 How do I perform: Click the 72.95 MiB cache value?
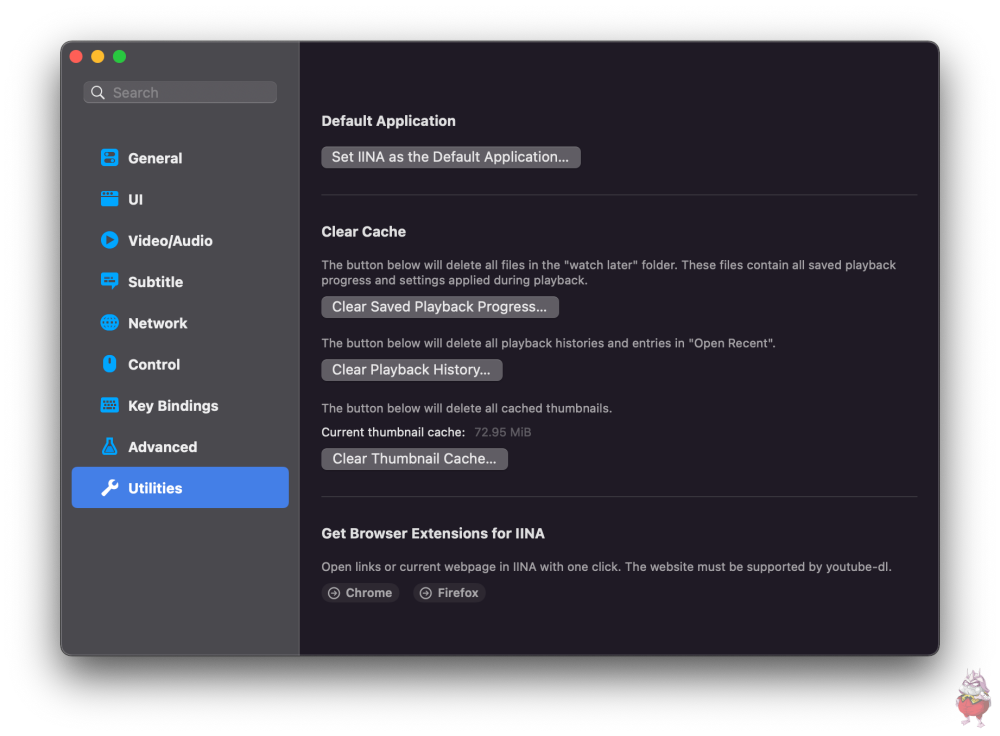(503, 432)
